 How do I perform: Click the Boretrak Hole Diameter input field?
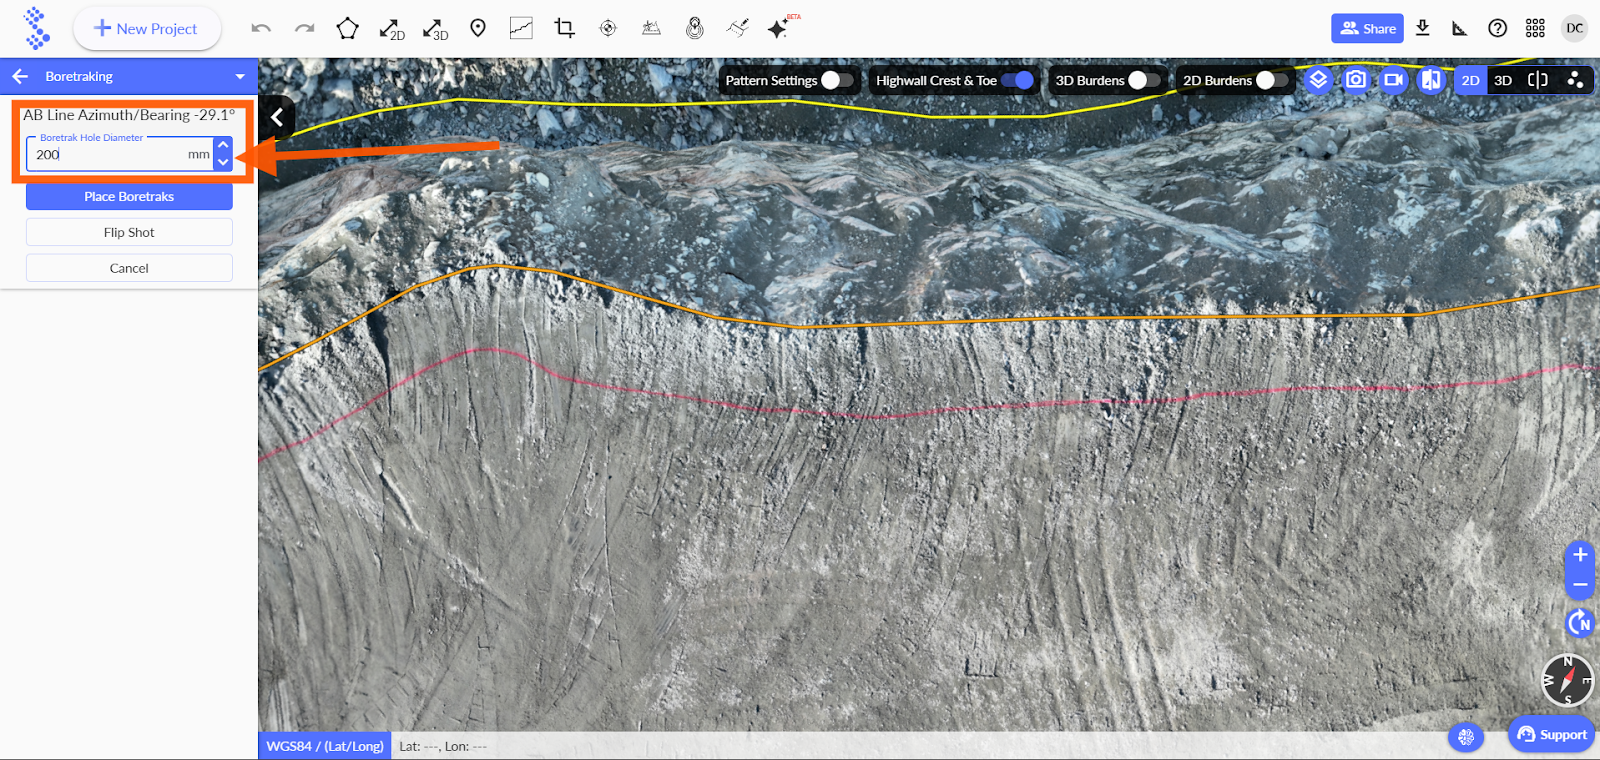pos(110,155)
